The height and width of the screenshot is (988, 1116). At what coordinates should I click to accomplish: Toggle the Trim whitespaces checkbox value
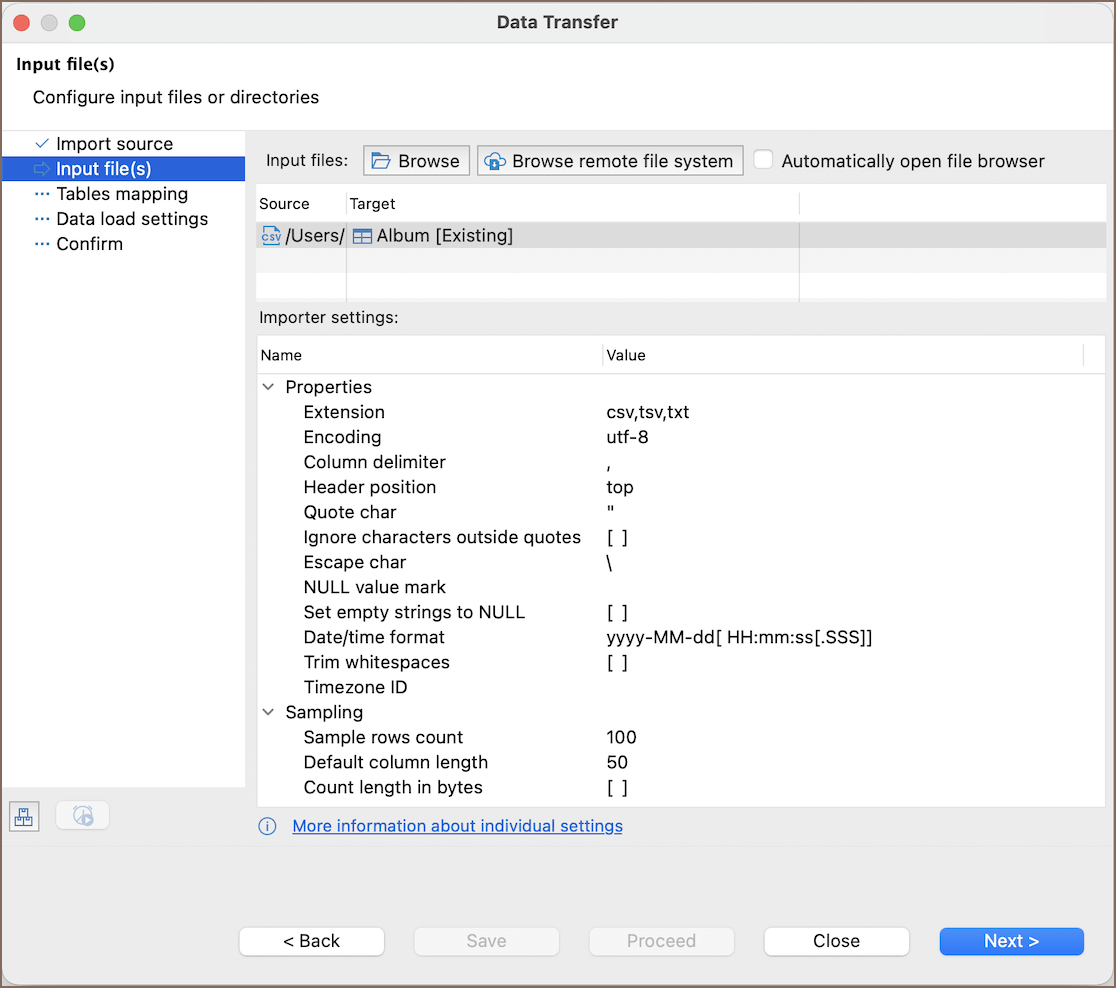(617, 662)
